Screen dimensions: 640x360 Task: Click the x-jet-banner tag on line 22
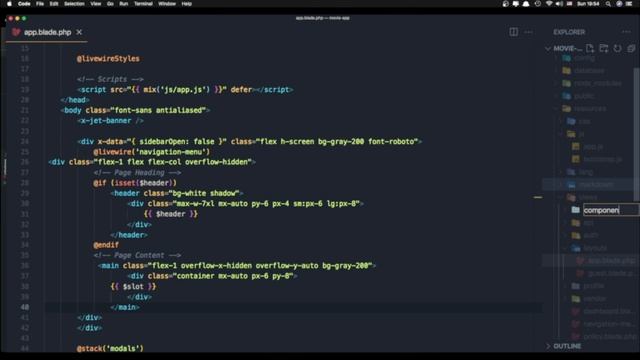tap(110, 120)
